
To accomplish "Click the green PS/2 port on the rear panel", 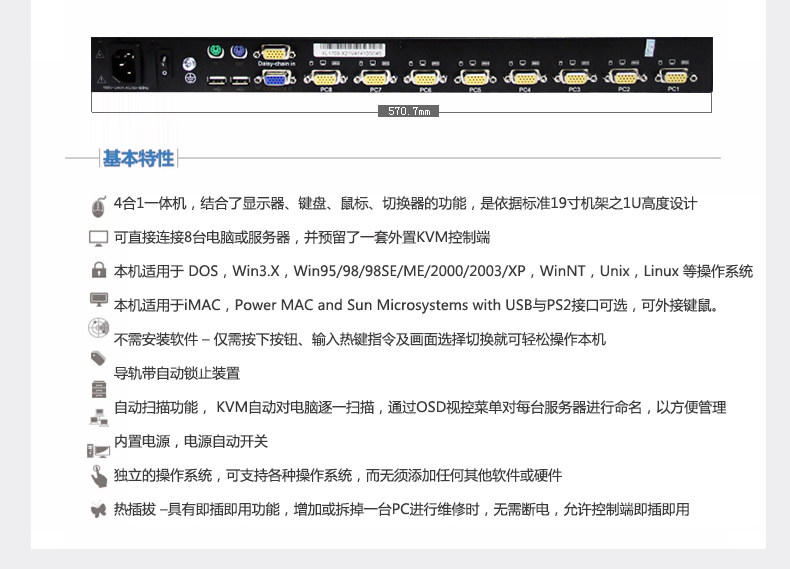I will 215,51.
